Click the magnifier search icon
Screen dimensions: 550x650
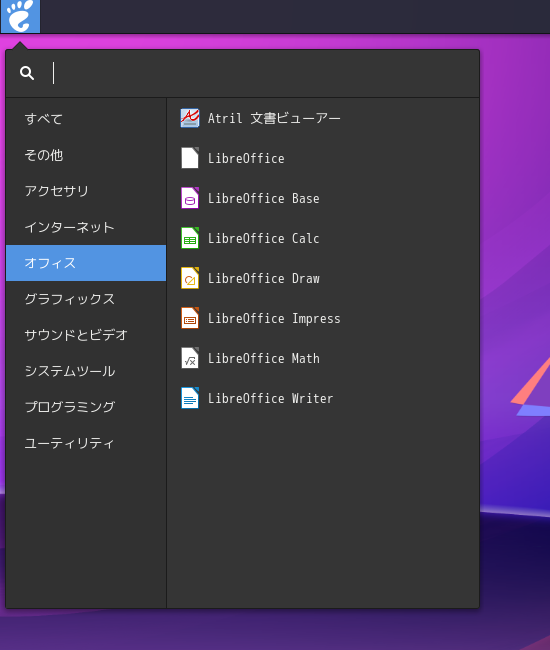click(x=27, y=73)
